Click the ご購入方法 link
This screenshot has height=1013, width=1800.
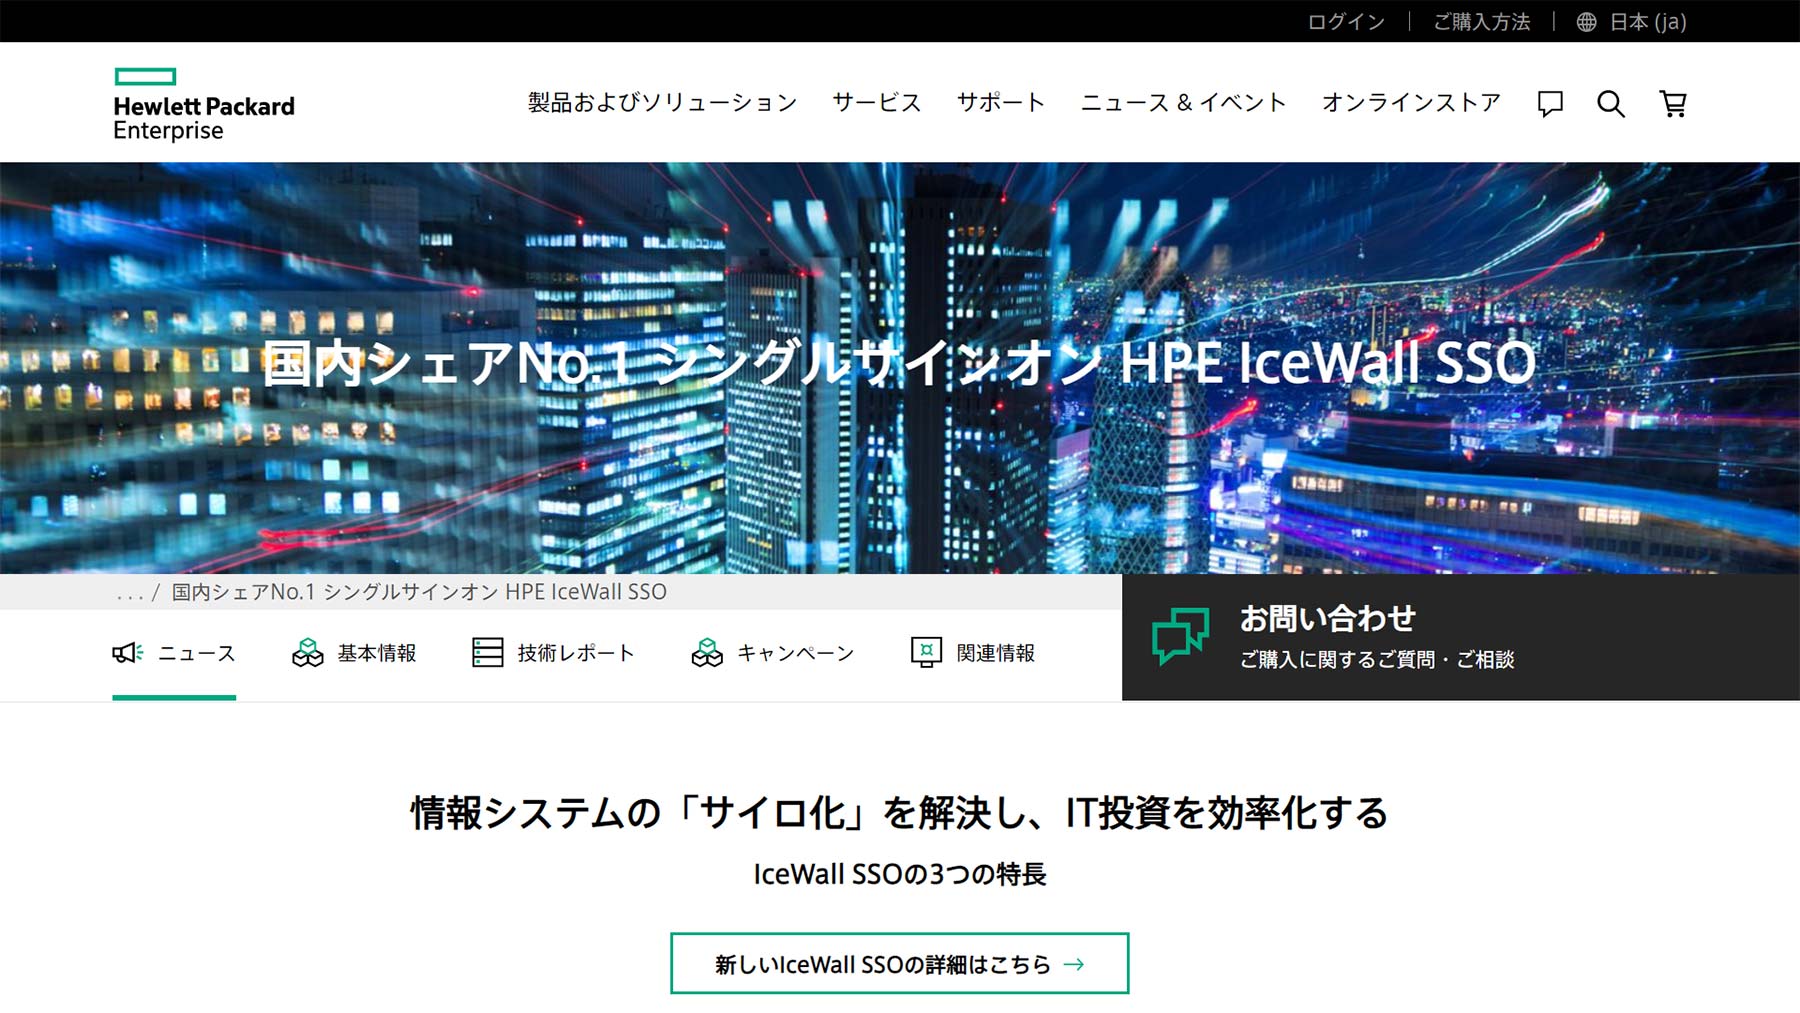(x=1481, y=22)
